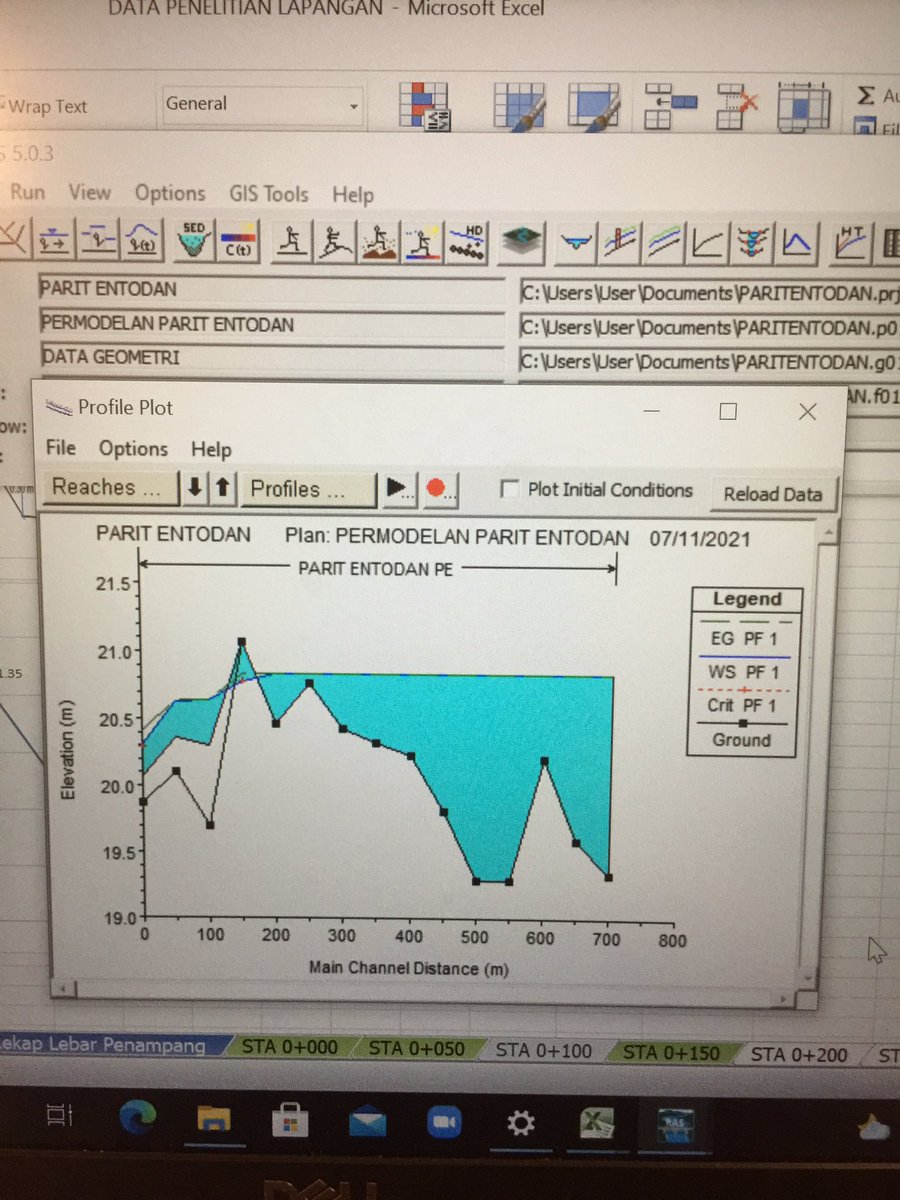
Task: Click Excel Delete cells icon
Action: (736, 105)
